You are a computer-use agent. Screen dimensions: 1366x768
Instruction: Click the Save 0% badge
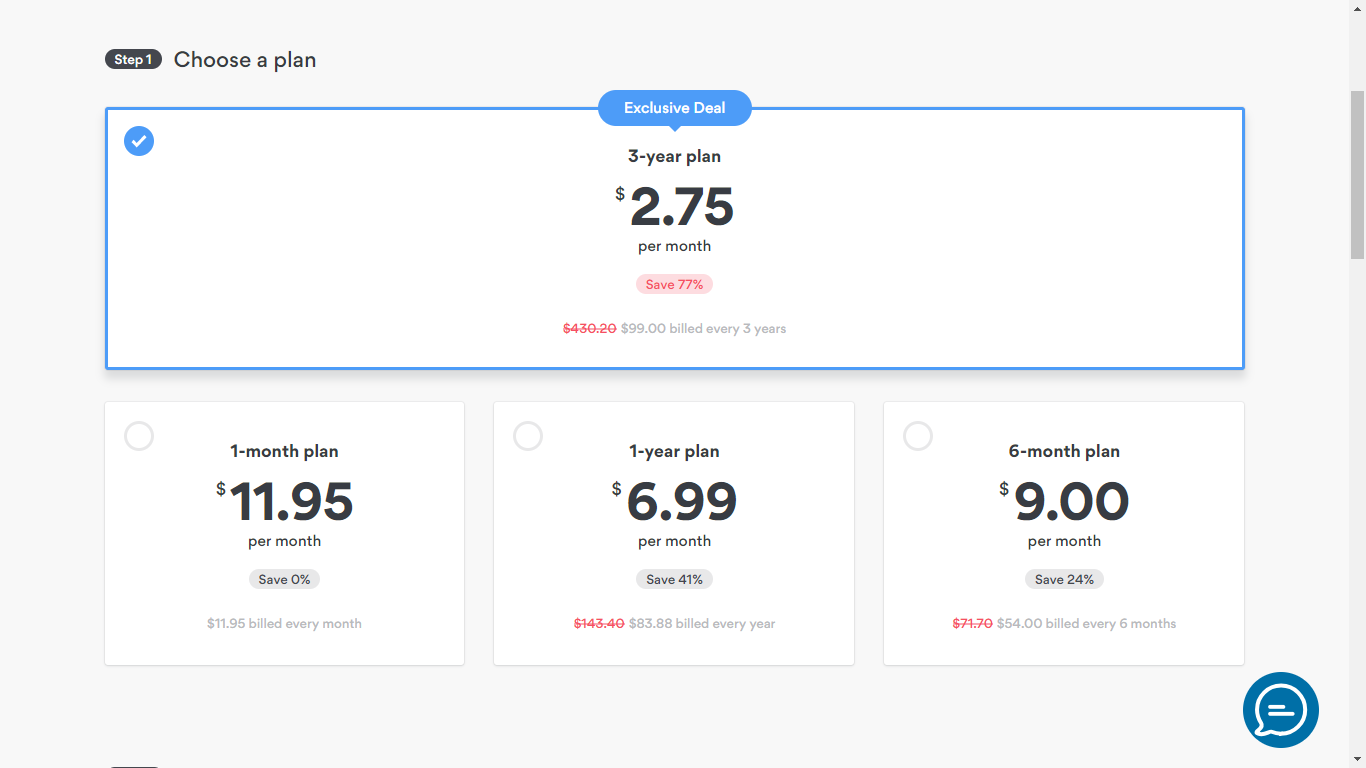click(x=284, y=580)
